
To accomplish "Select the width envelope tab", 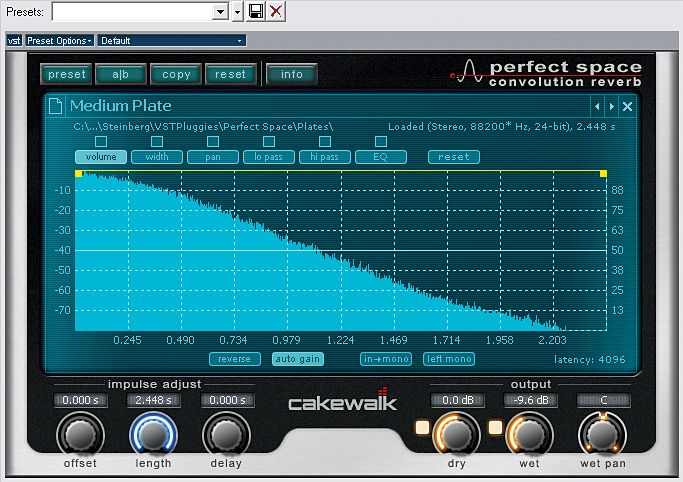I will pos(157,157).
